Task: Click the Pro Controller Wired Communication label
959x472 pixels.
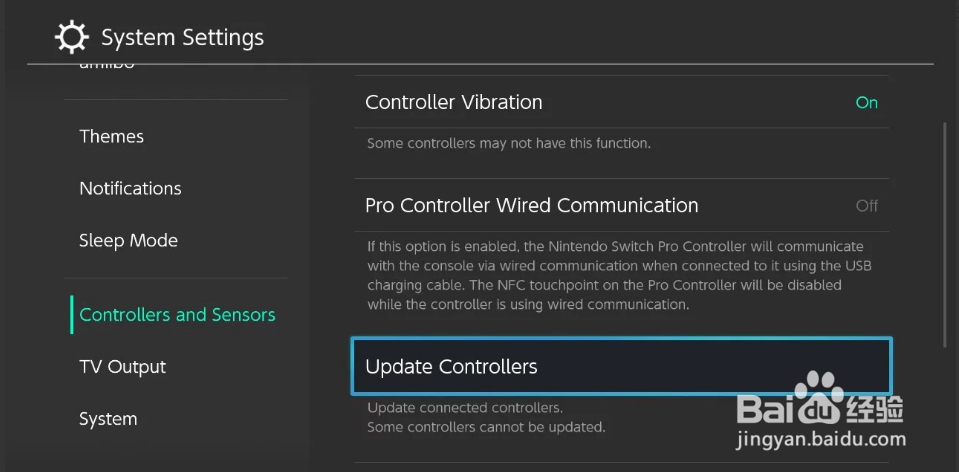Action: coord(531,205)
